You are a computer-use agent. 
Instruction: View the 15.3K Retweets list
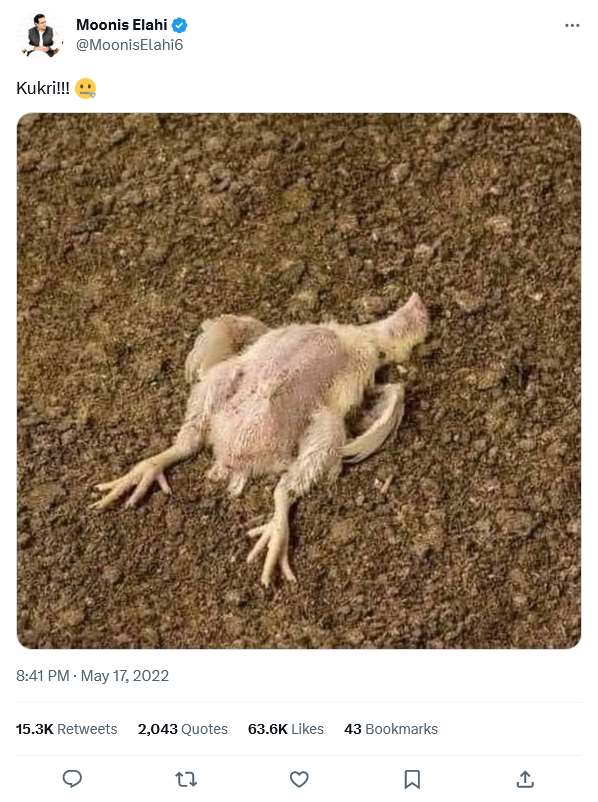(x=67, y=729)
